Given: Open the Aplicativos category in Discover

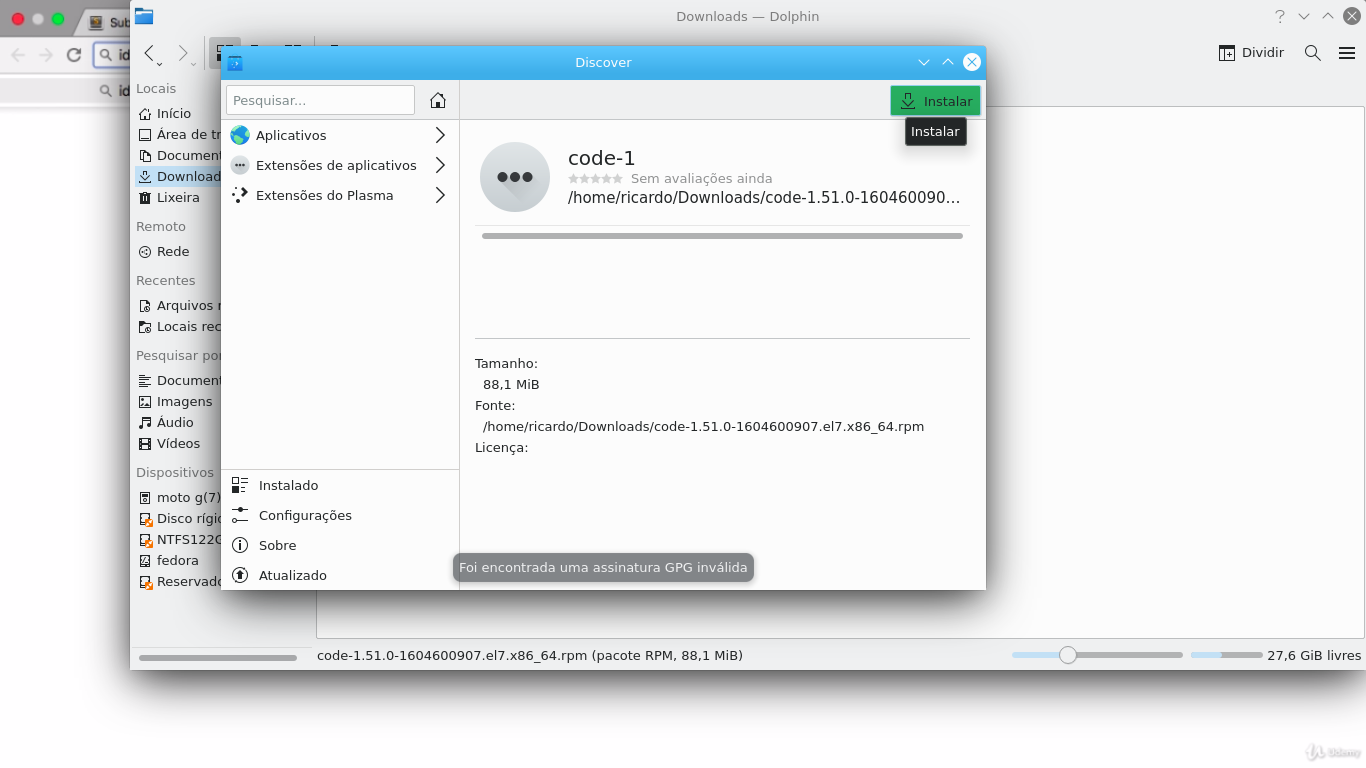Looking at the screenshot, I should (340, 135).
